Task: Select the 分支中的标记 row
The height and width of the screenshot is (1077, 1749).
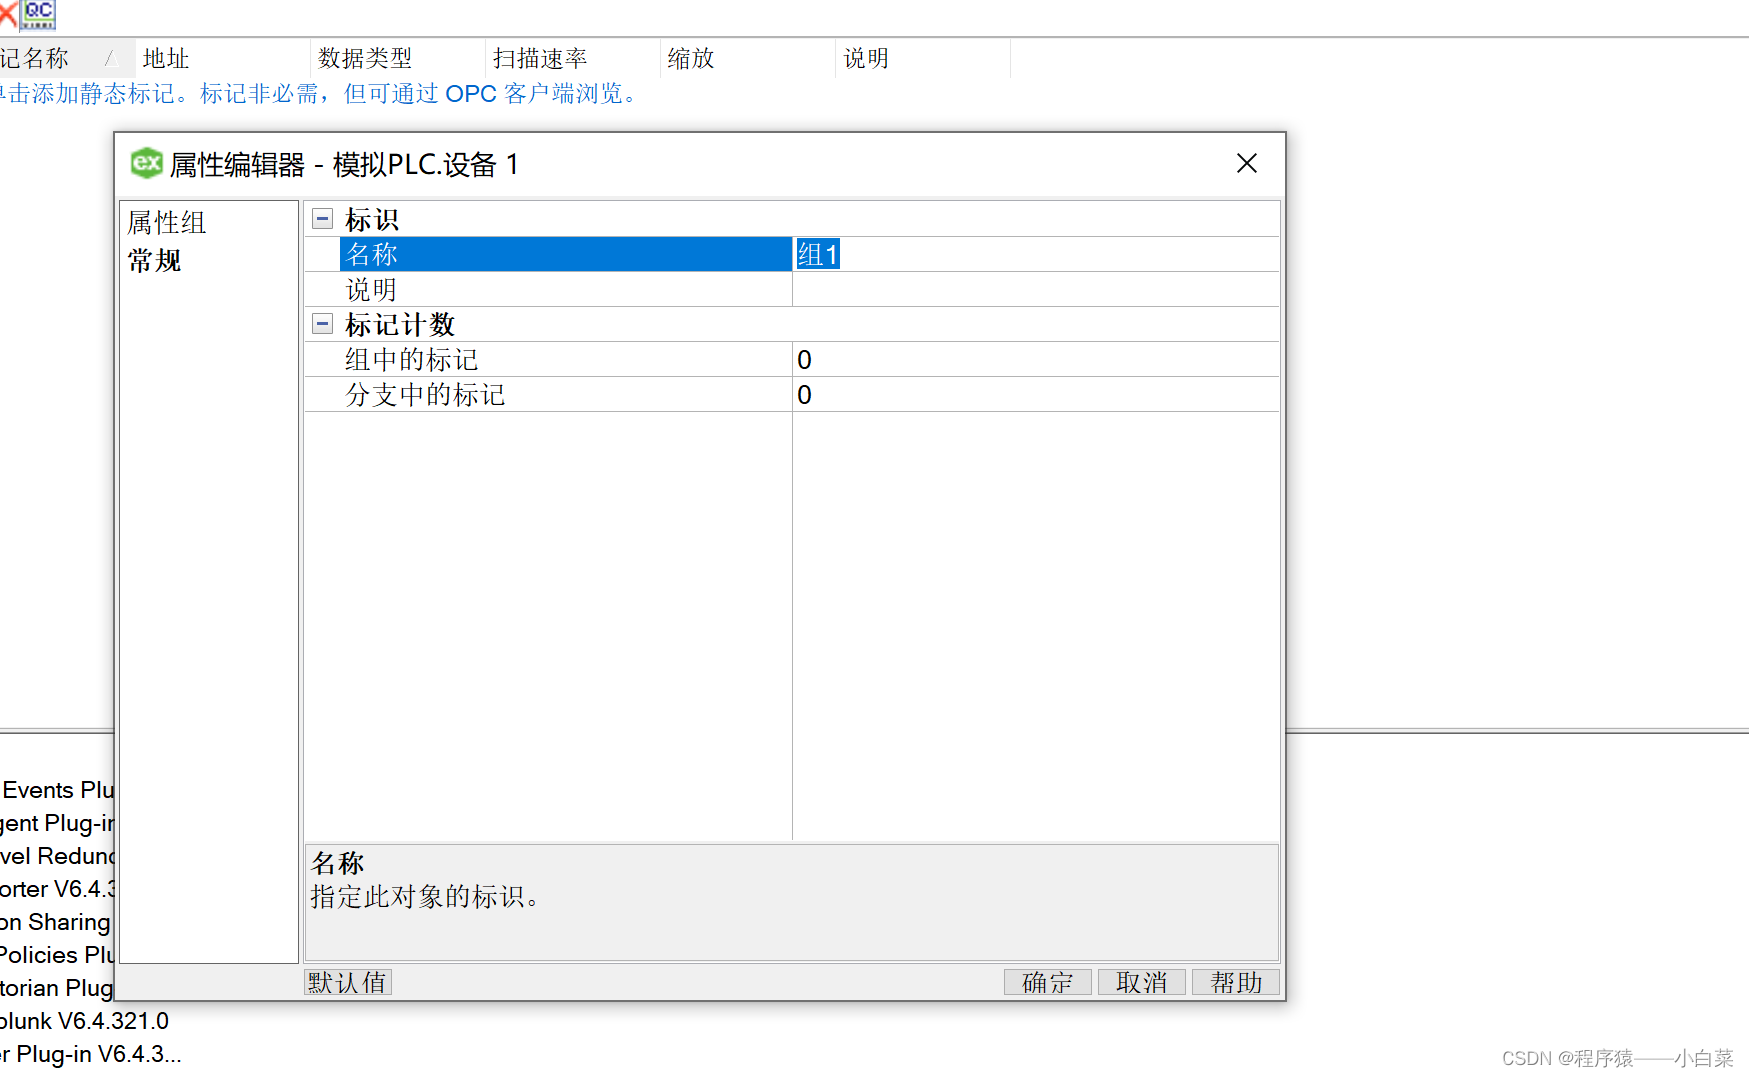Action: coord(566,394)
